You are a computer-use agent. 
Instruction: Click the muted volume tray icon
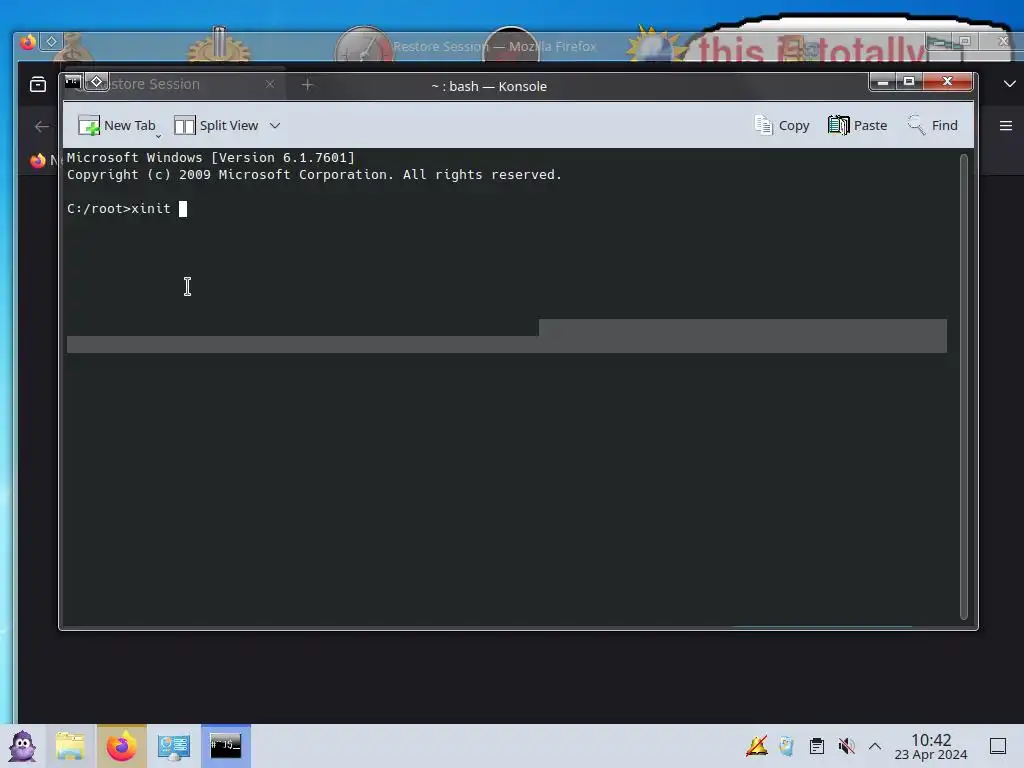pos(846,746)
